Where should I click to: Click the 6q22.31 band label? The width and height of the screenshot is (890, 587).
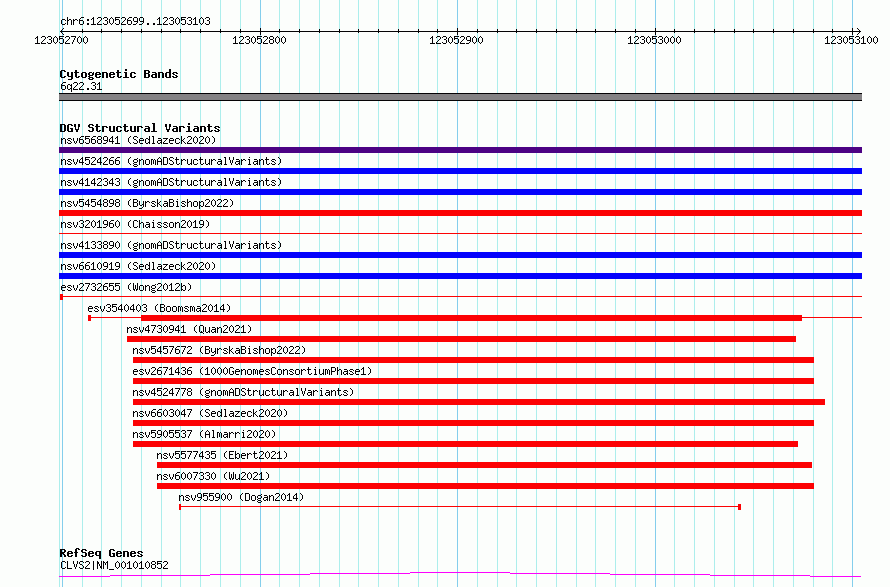point(81,86)
